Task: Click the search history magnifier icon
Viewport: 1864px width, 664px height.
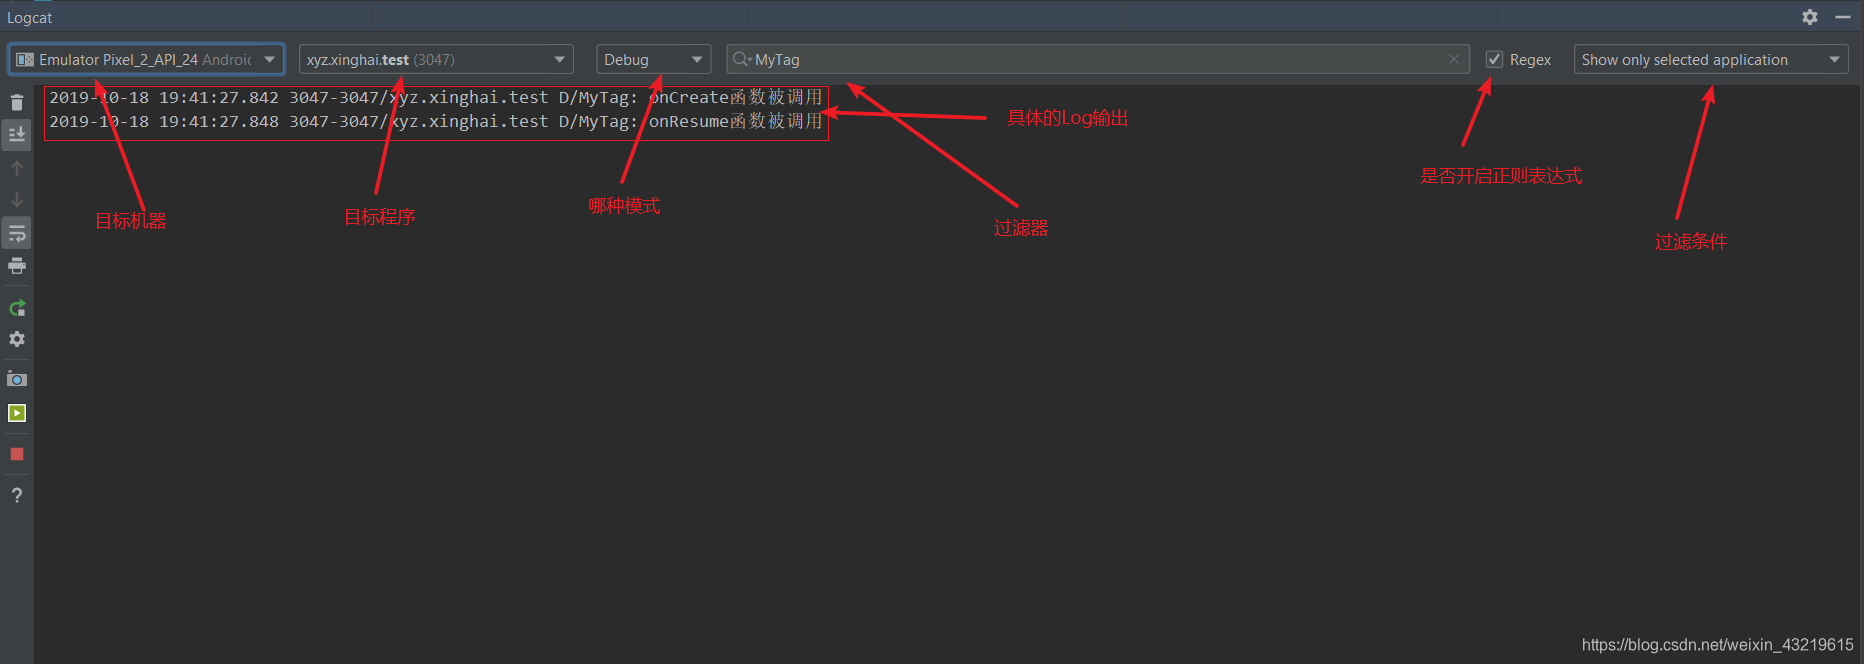Action: [x=741, y=59]
